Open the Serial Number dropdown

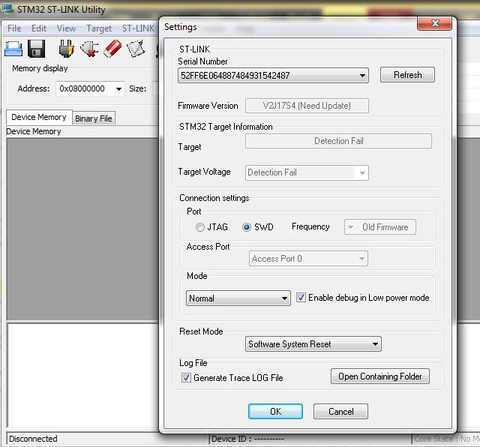click(x=273, y=75)
